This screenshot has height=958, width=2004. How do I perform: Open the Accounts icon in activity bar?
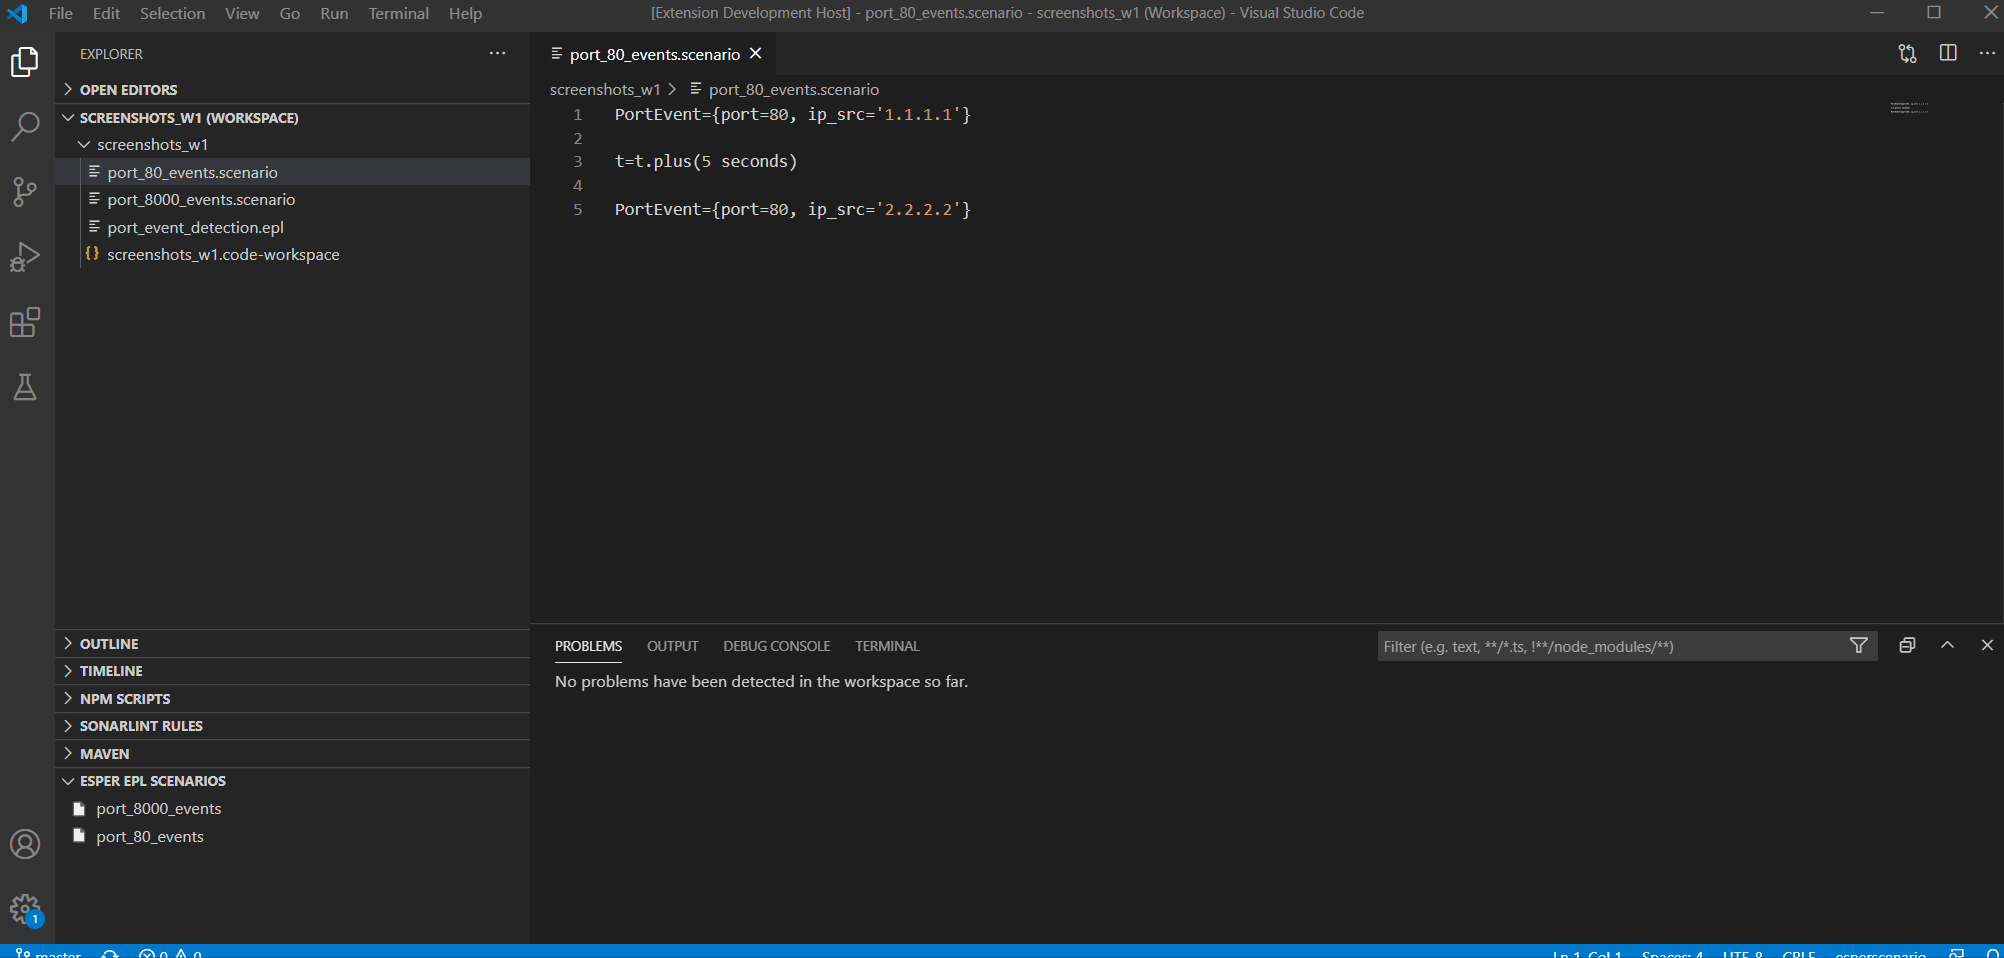click(24, 844)
